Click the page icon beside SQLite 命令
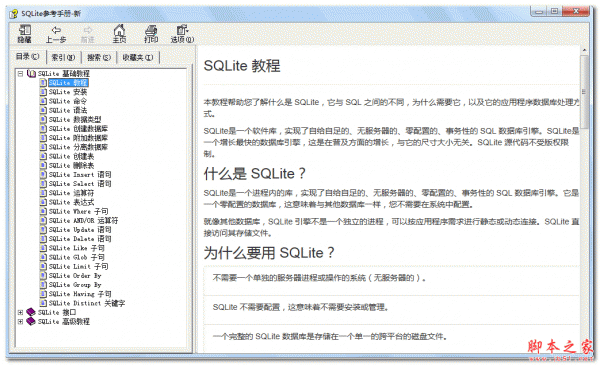Viewport: 600px width, 365px height. point(43,101)
